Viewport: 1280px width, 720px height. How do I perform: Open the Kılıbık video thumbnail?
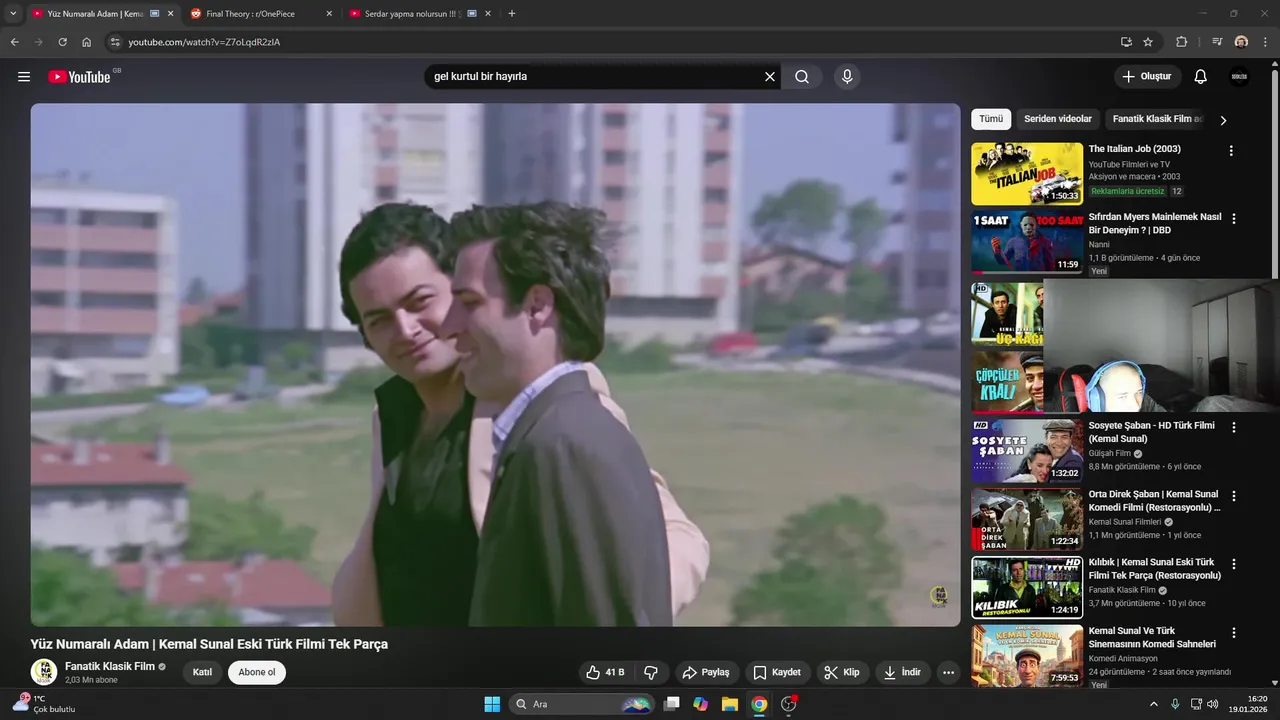coord(1027,587)
